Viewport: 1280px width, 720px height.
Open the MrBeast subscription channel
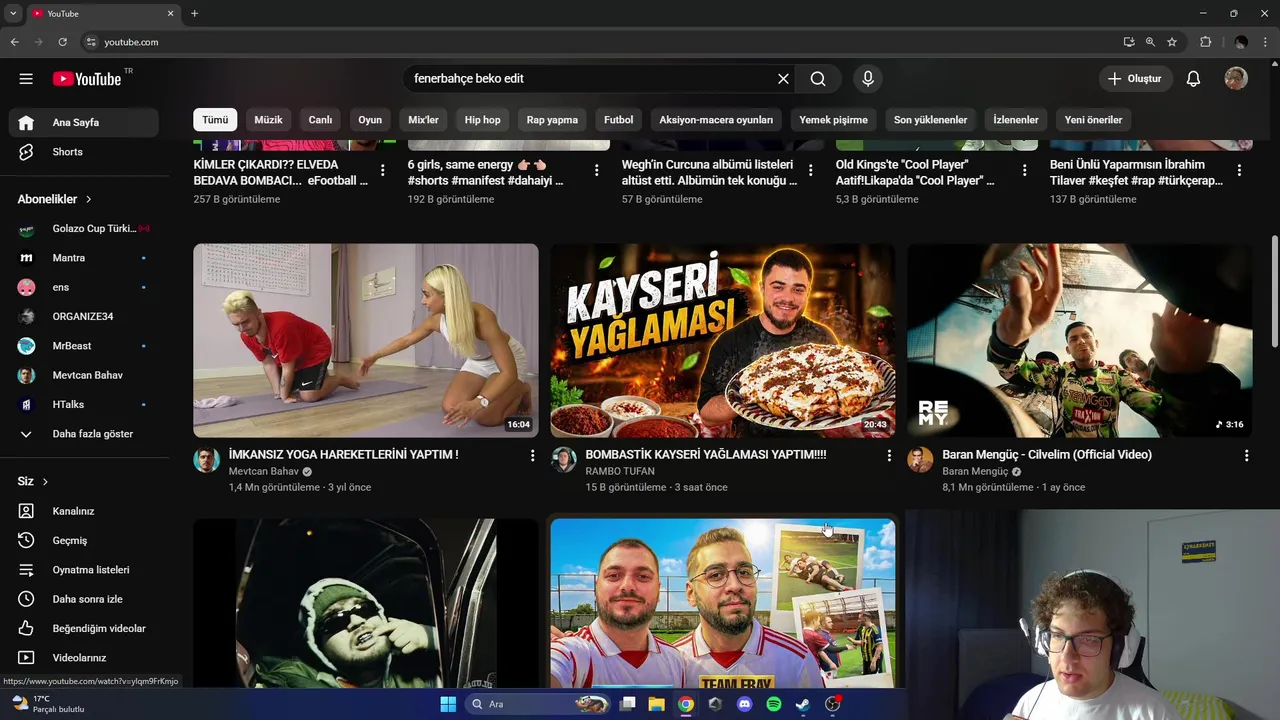pos(84,346)
